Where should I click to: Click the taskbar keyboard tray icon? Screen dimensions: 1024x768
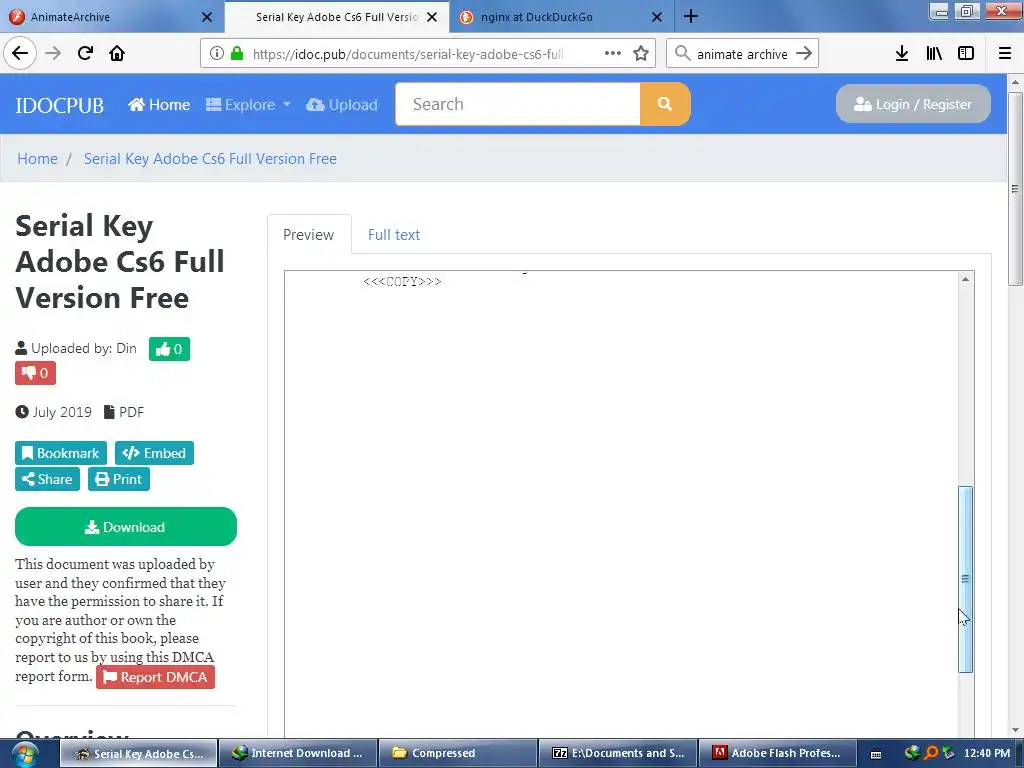(x=876, y=754)
